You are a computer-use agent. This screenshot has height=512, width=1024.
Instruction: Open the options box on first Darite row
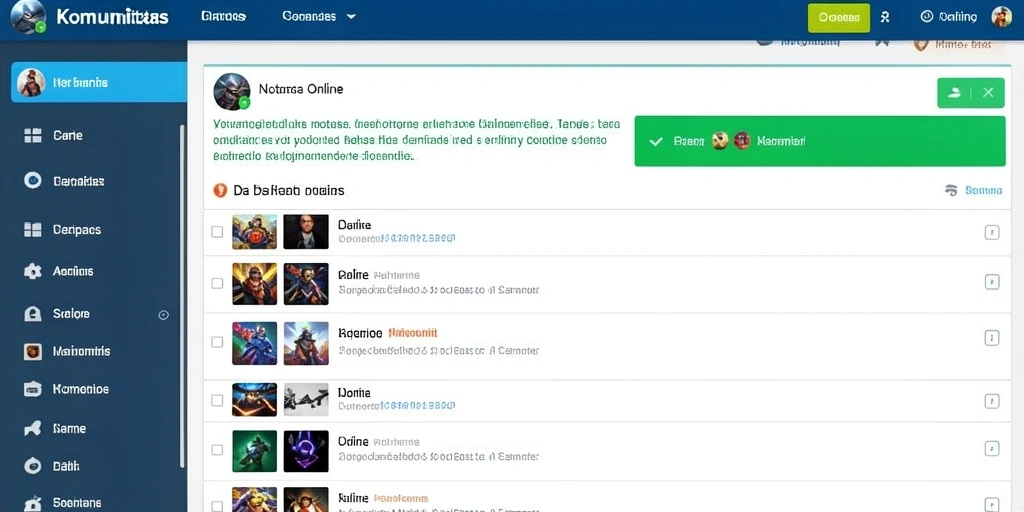point(991,232)
